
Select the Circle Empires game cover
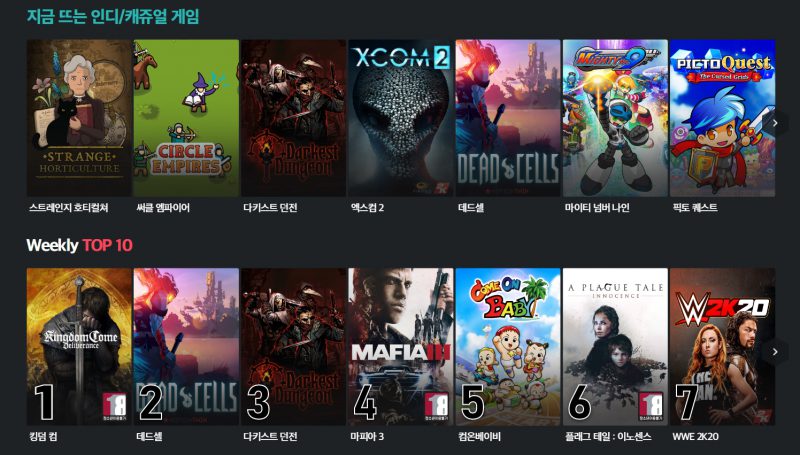click(x=186, y=118)
